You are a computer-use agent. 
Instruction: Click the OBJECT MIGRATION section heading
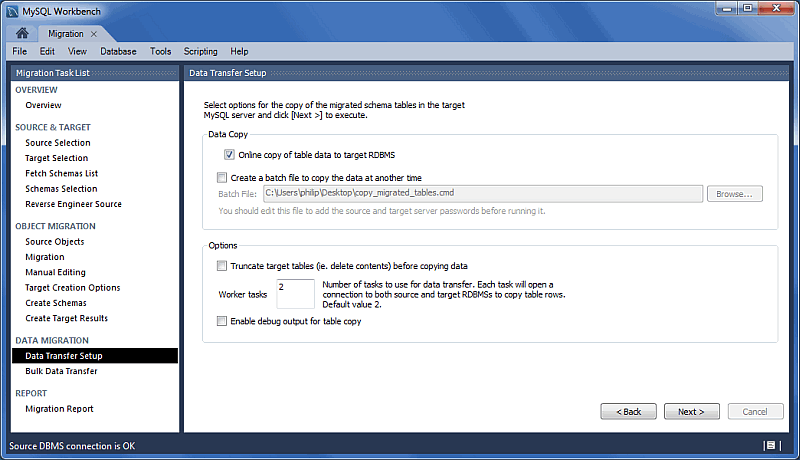point(55,226)
